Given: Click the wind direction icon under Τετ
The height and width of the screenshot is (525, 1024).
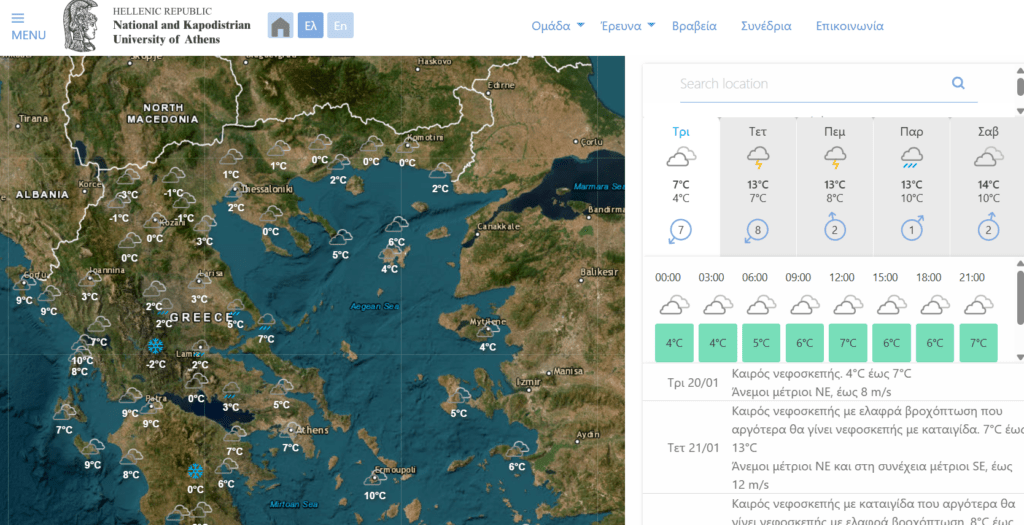Looking at the screenshot, I should [757, 232].
